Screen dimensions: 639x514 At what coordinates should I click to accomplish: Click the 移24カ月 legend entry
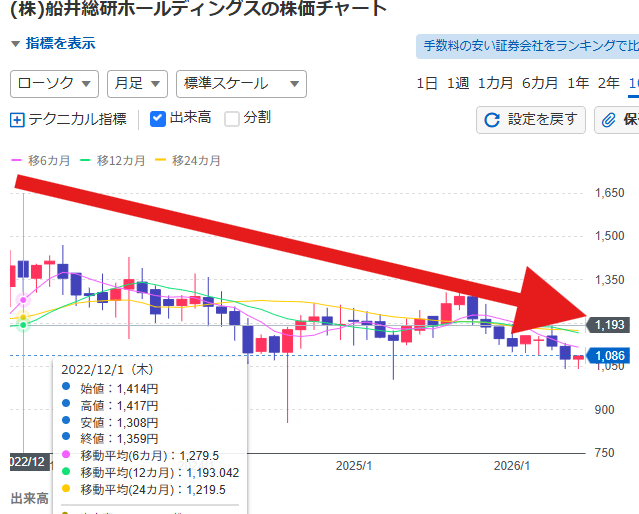pyautogui.click(x=188, y=161)
